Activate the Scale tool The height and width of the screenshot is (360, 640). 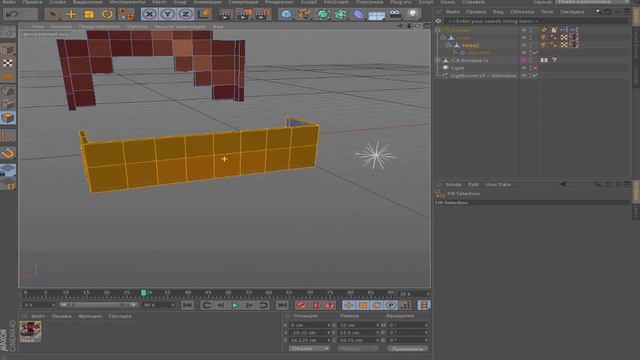click(x=89, y=14)
